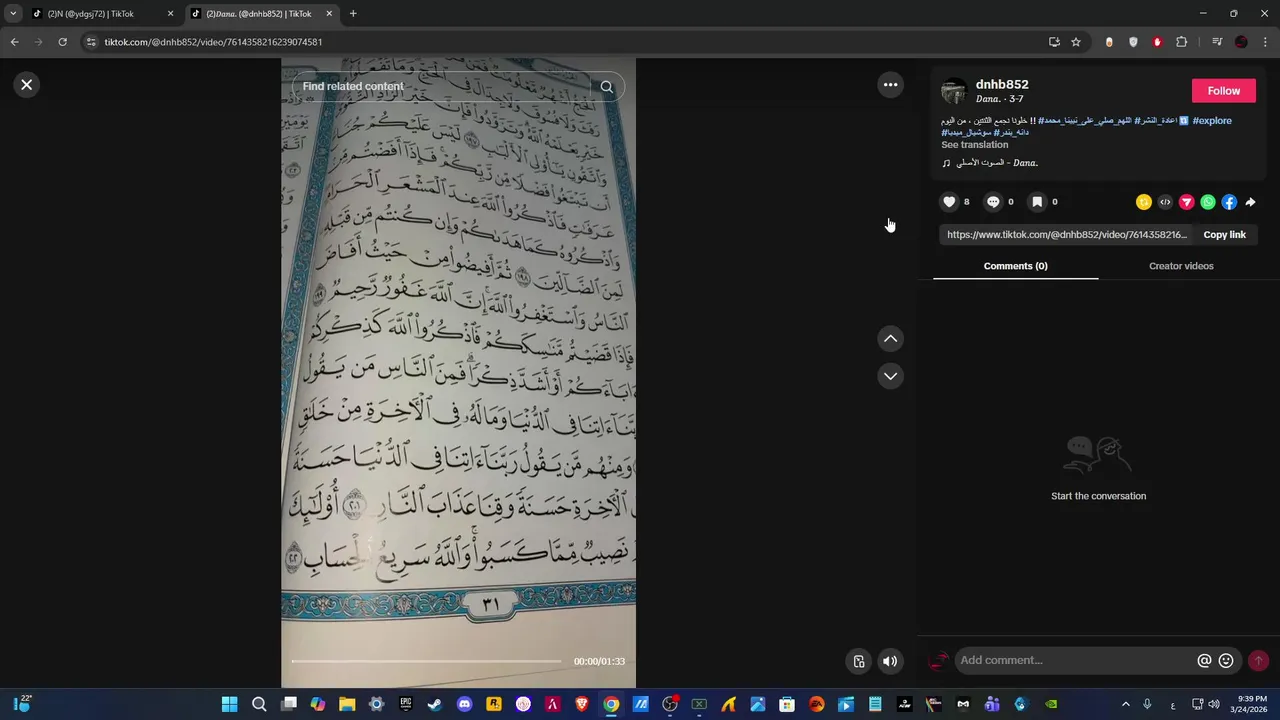Image resolution: width=1280 pixels, height=720 pixels.
Task: Open the original sound by Dana link
Action: coord(996,163)
